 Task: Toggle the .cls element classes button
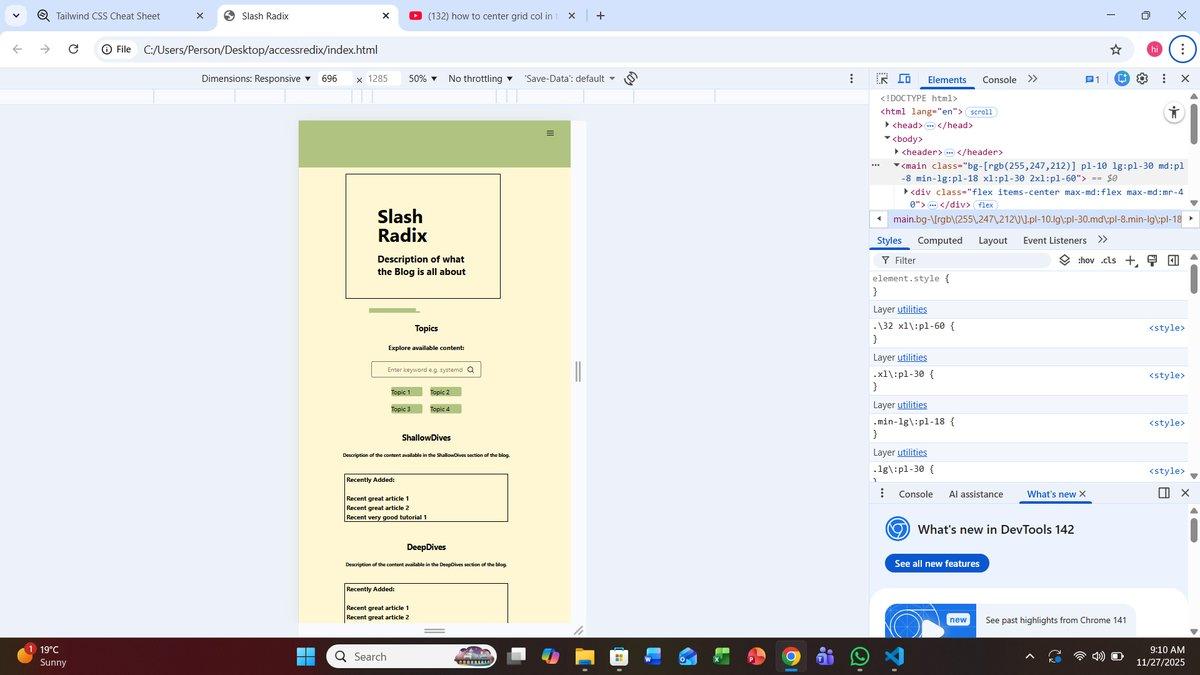pyautogui.click(x=1108, y=261)
